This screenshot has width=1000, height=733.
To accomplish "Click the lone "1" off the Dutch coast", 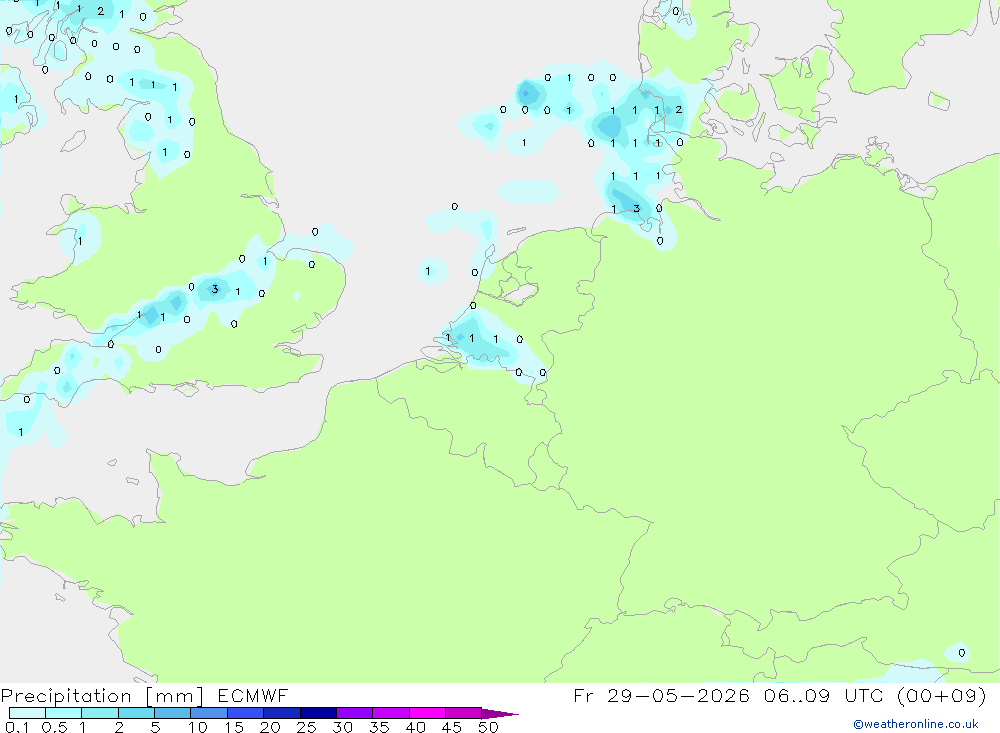I will (x=428, y=271).
